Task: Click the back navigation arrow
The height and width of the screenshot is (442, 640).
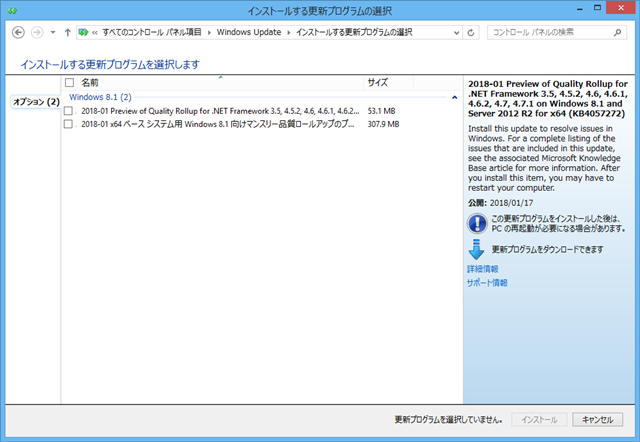Action: [18, 32]
